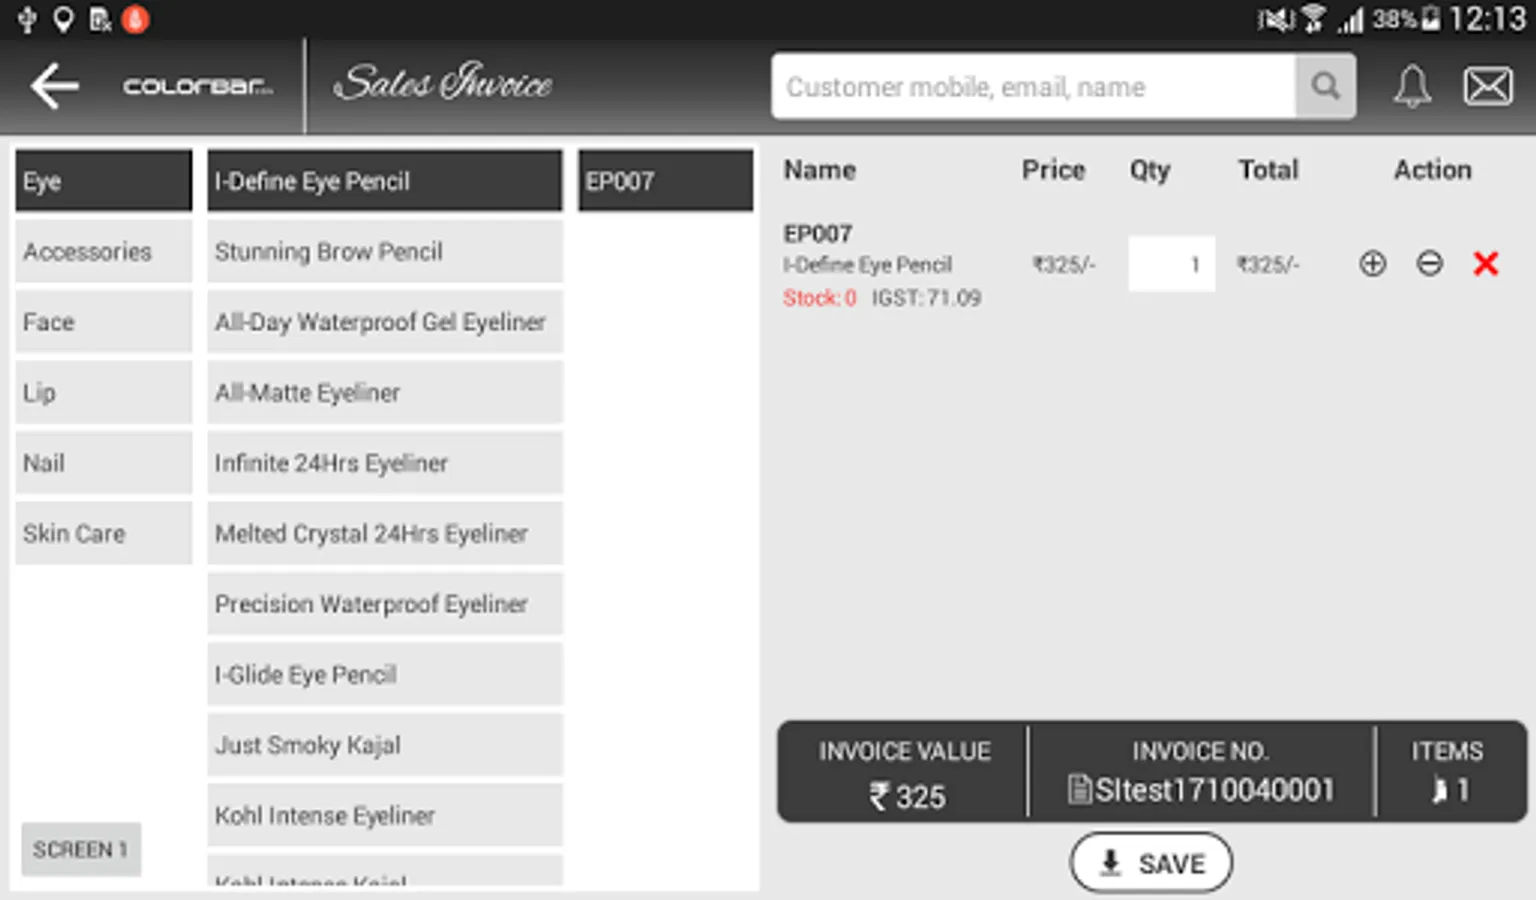Click the Name column header
Image resolution: width=1536 pixels, height=900 pixels.
(x=820, y=170)
